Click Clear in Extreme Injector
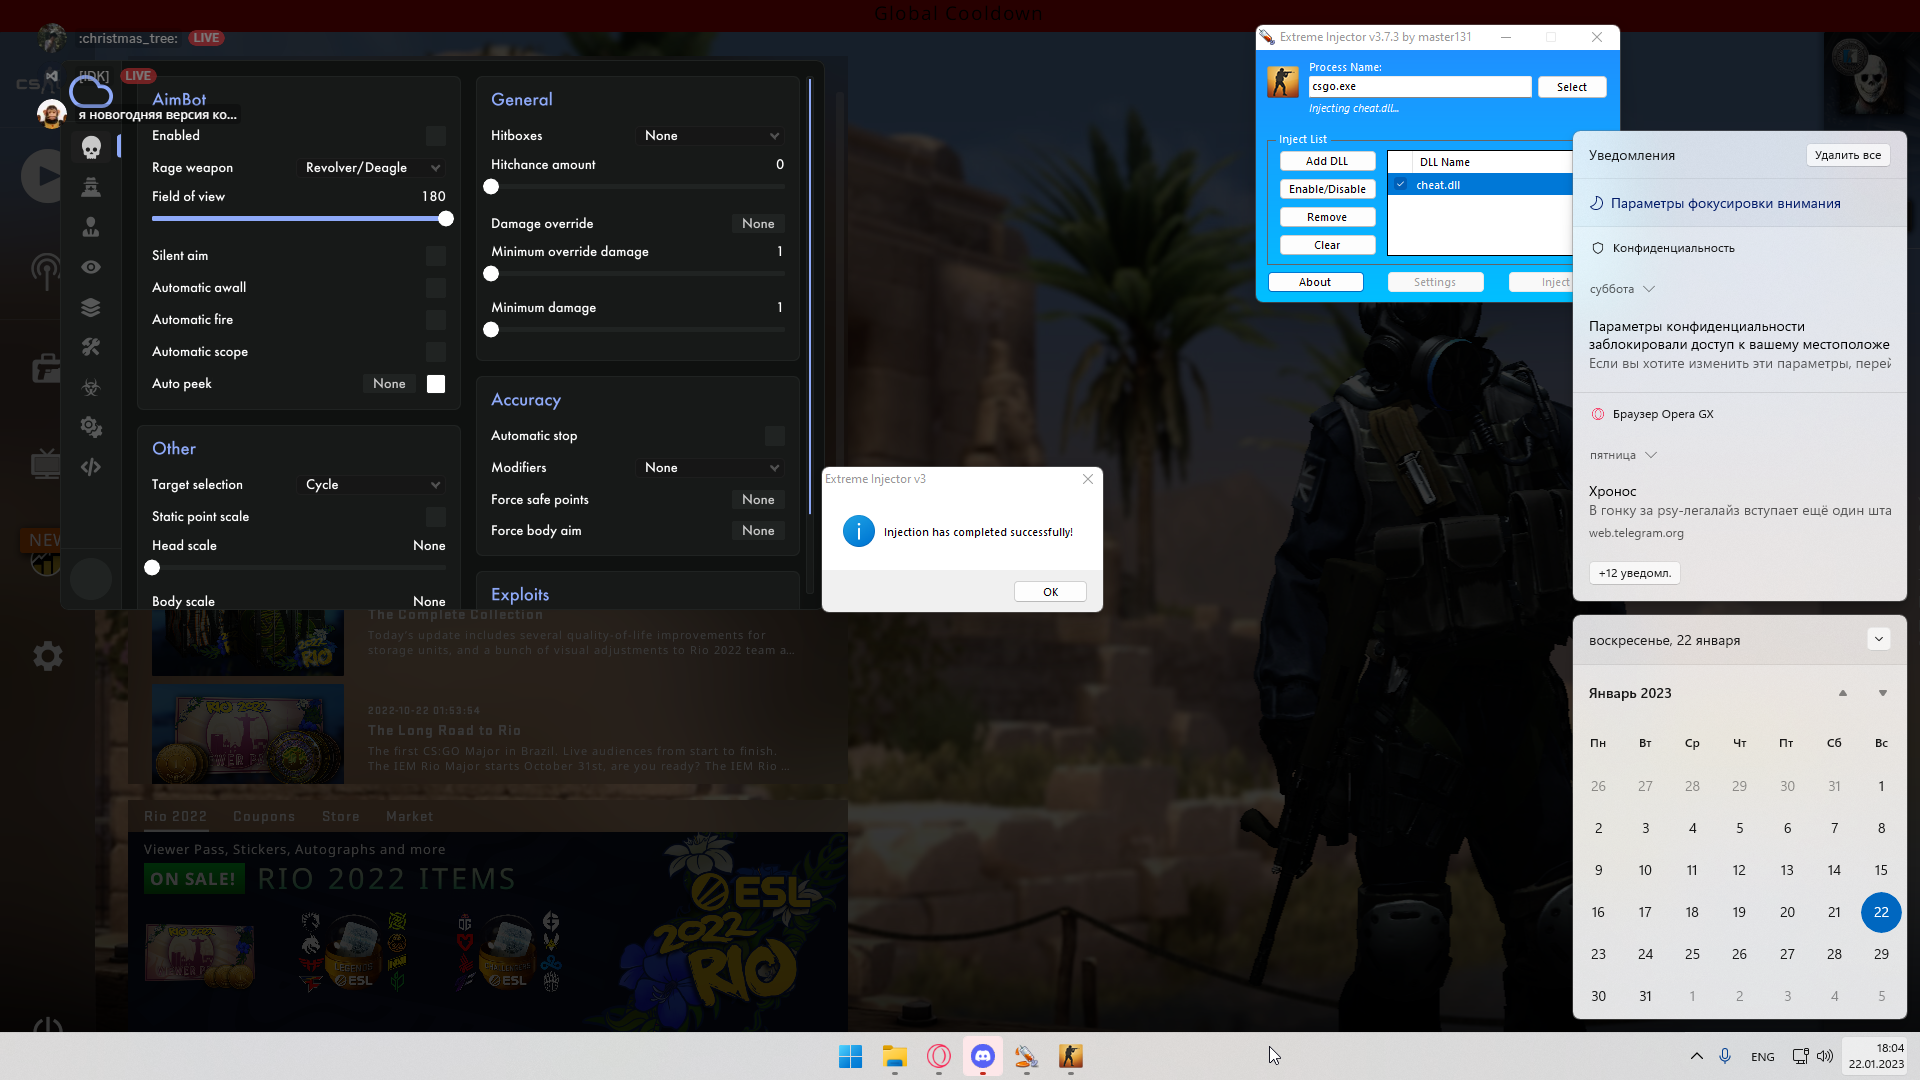The width and height of the screenshot is (1920, 1080). (1327, 245)
